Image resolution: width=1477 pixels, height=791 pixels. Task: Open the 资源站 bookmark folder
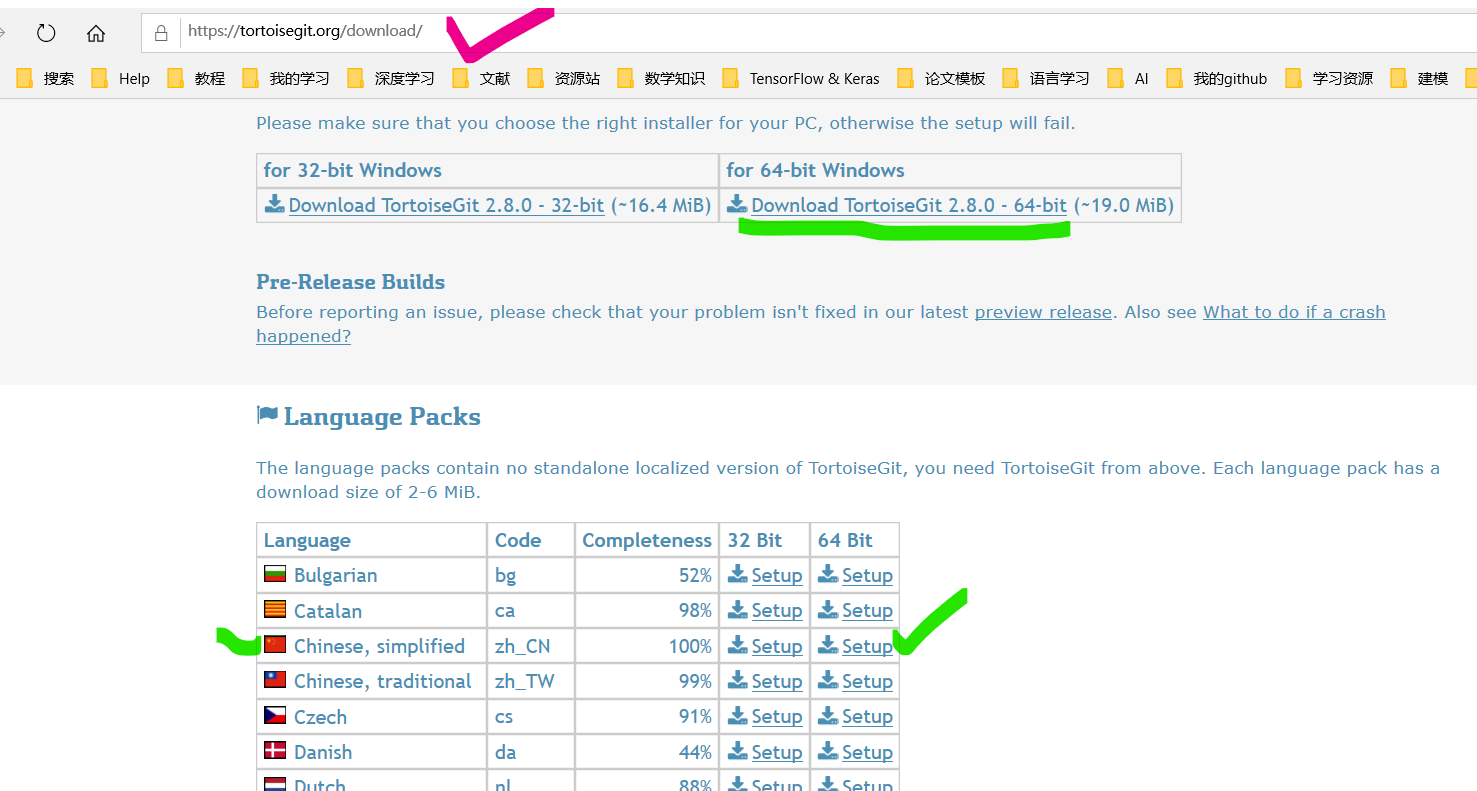tap(565, 78)
